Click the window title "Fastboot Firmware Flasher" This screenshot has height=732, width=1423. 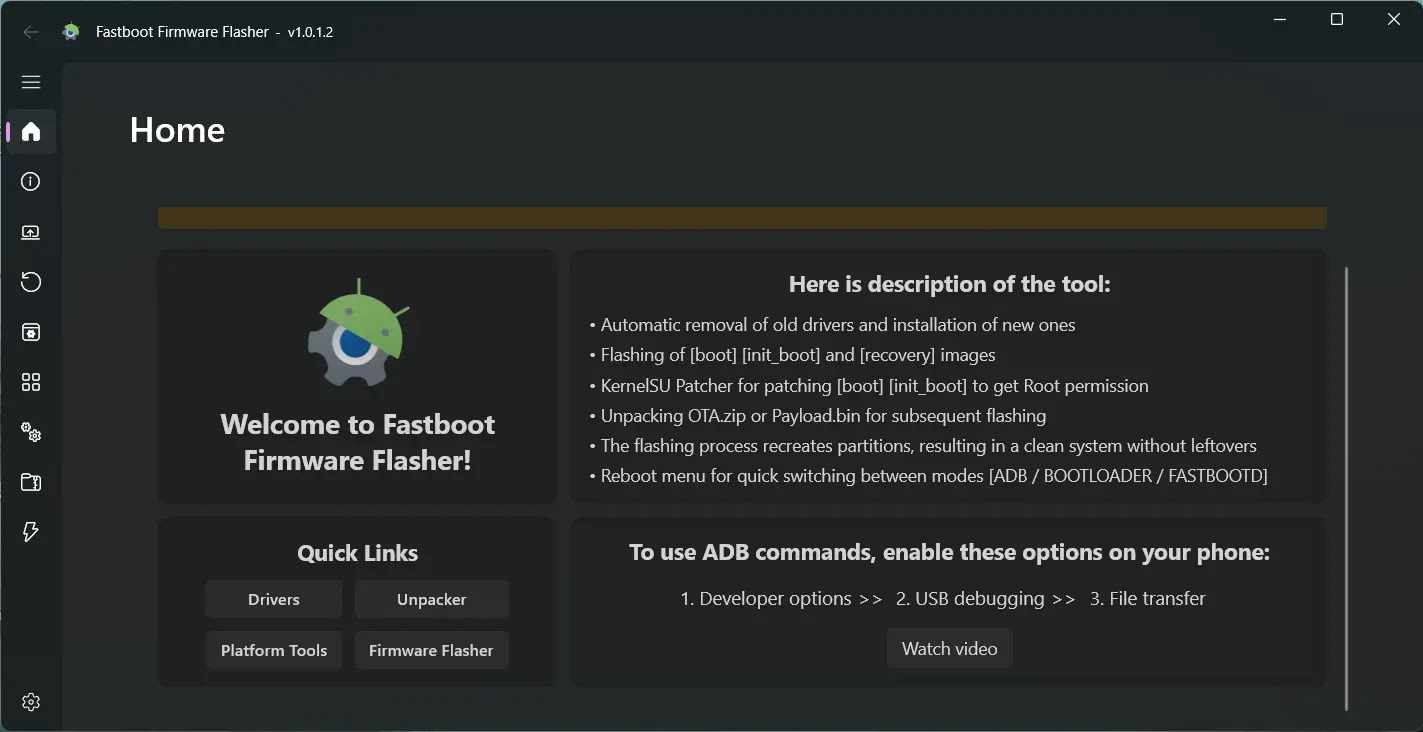[x=182, y=32]
